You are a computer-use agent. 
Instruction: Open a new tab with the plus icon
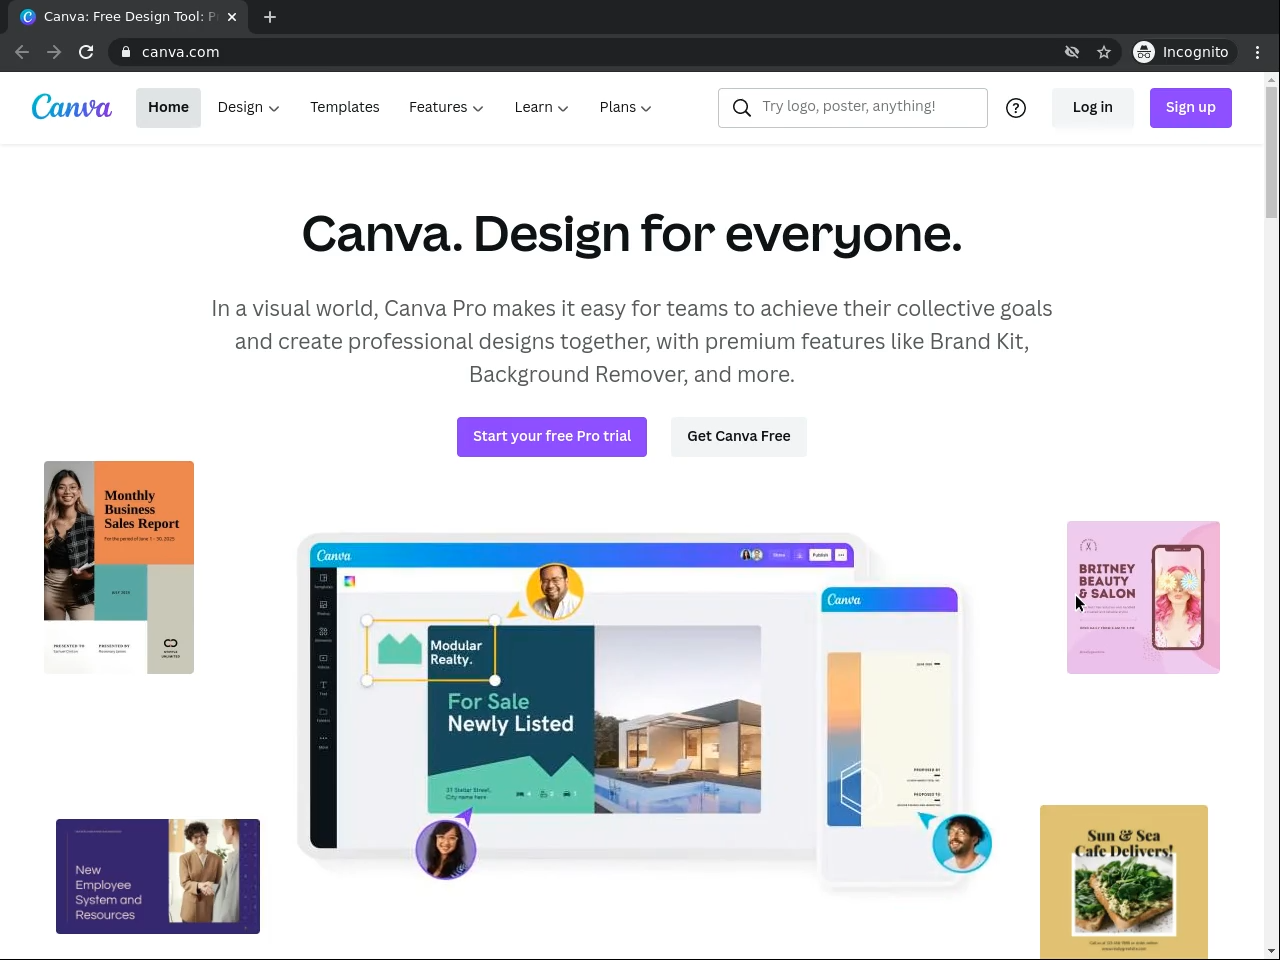pos(270,17)
